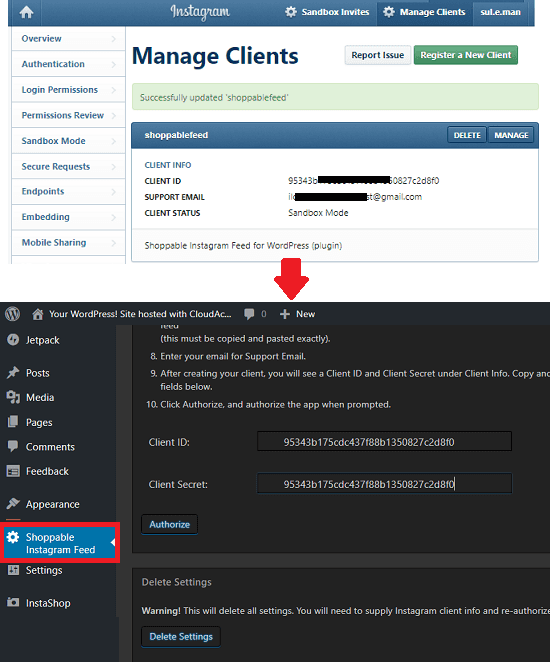Expand the Login Permissions chevron

(113, 90)
